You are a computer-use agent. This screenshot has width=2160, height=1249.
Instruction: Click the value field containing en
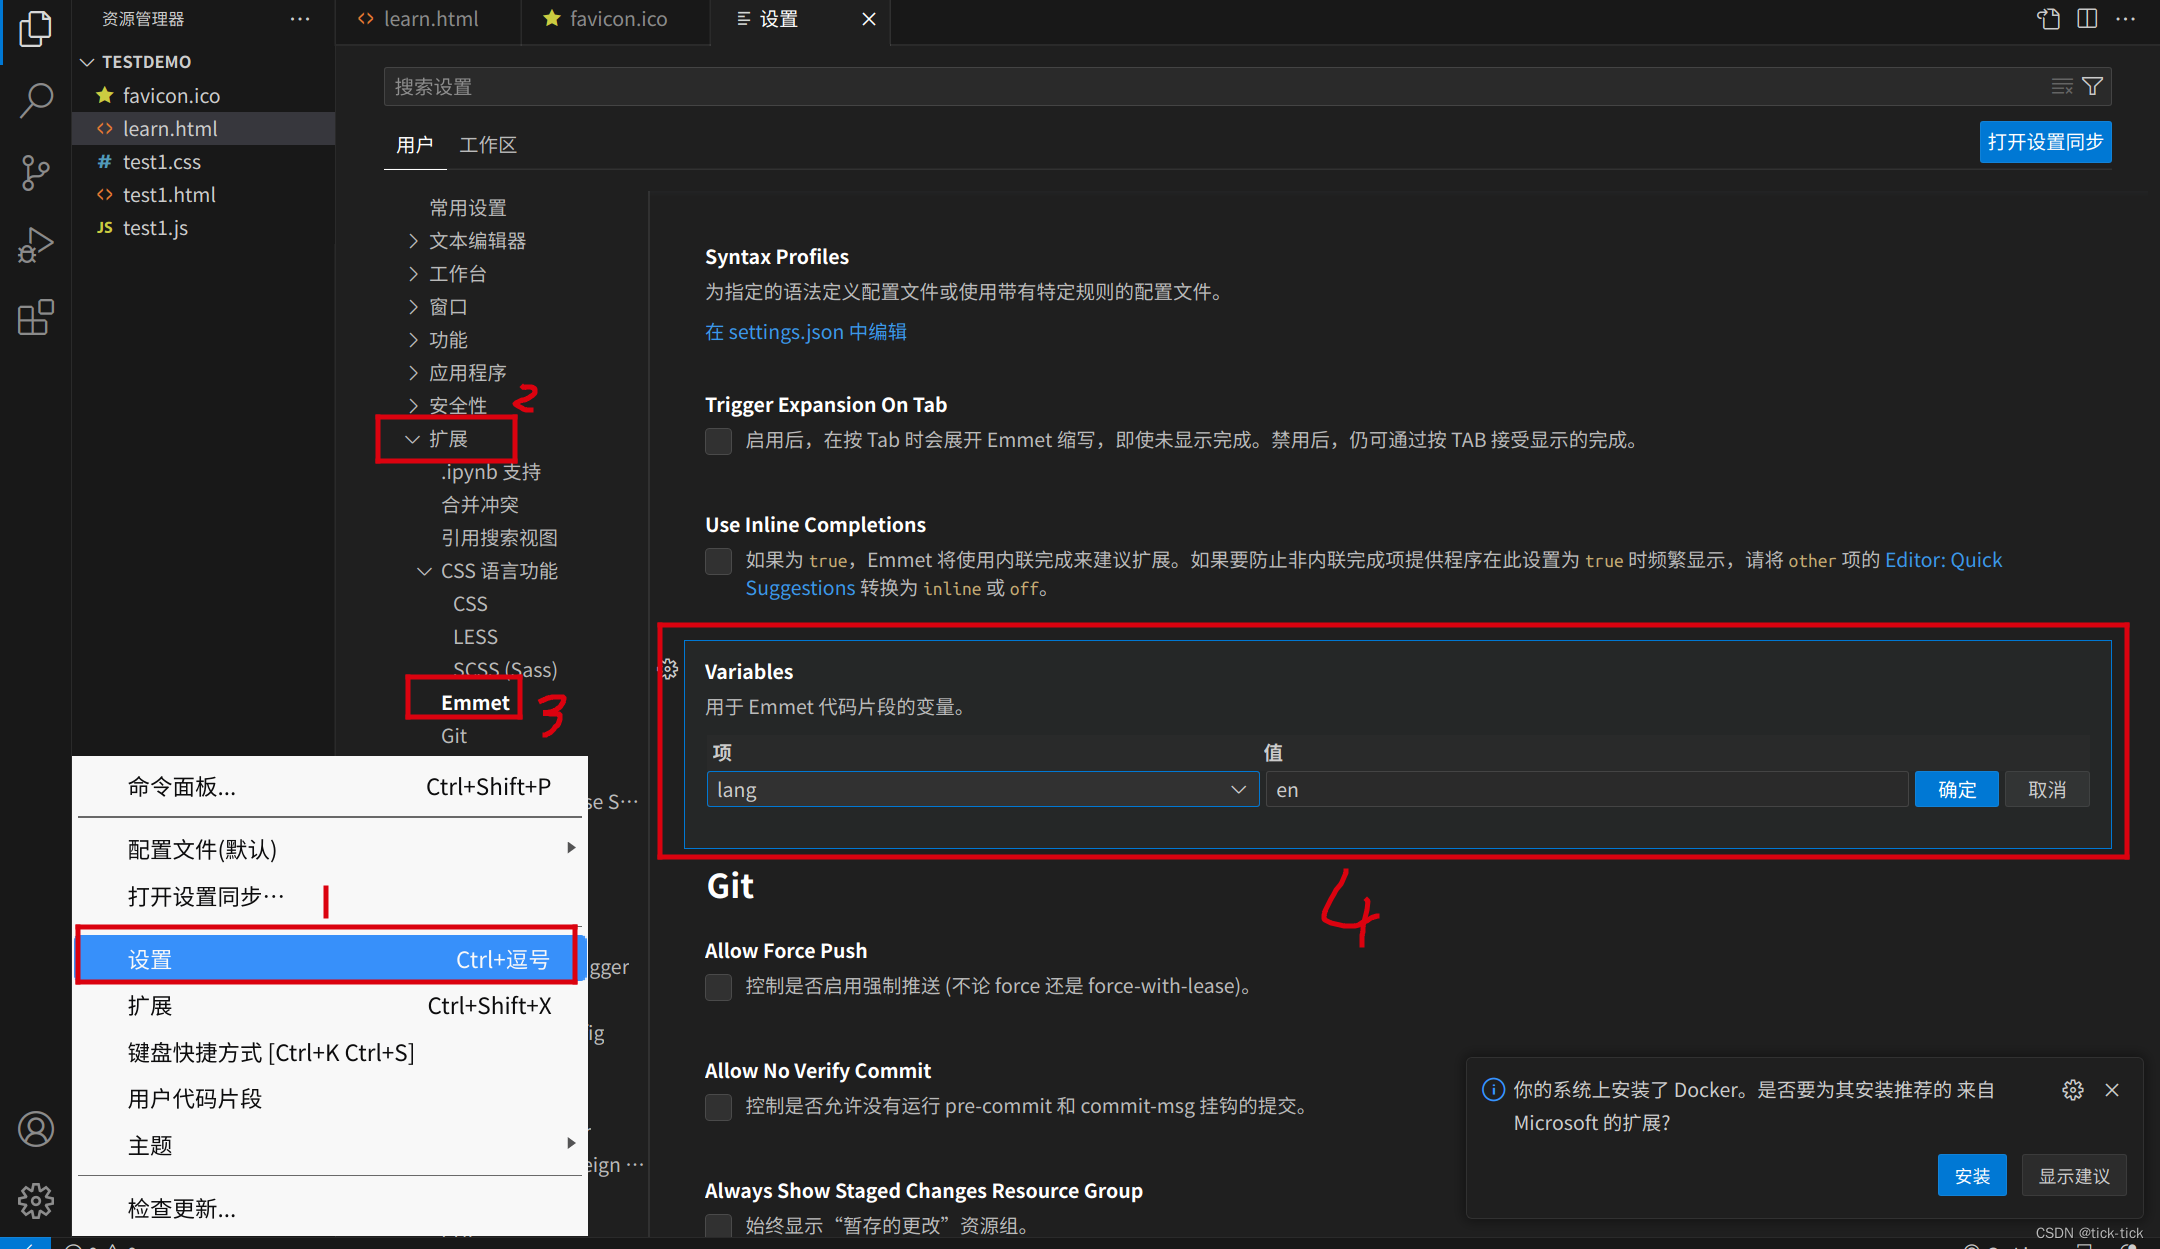(x=1587, y=790)
